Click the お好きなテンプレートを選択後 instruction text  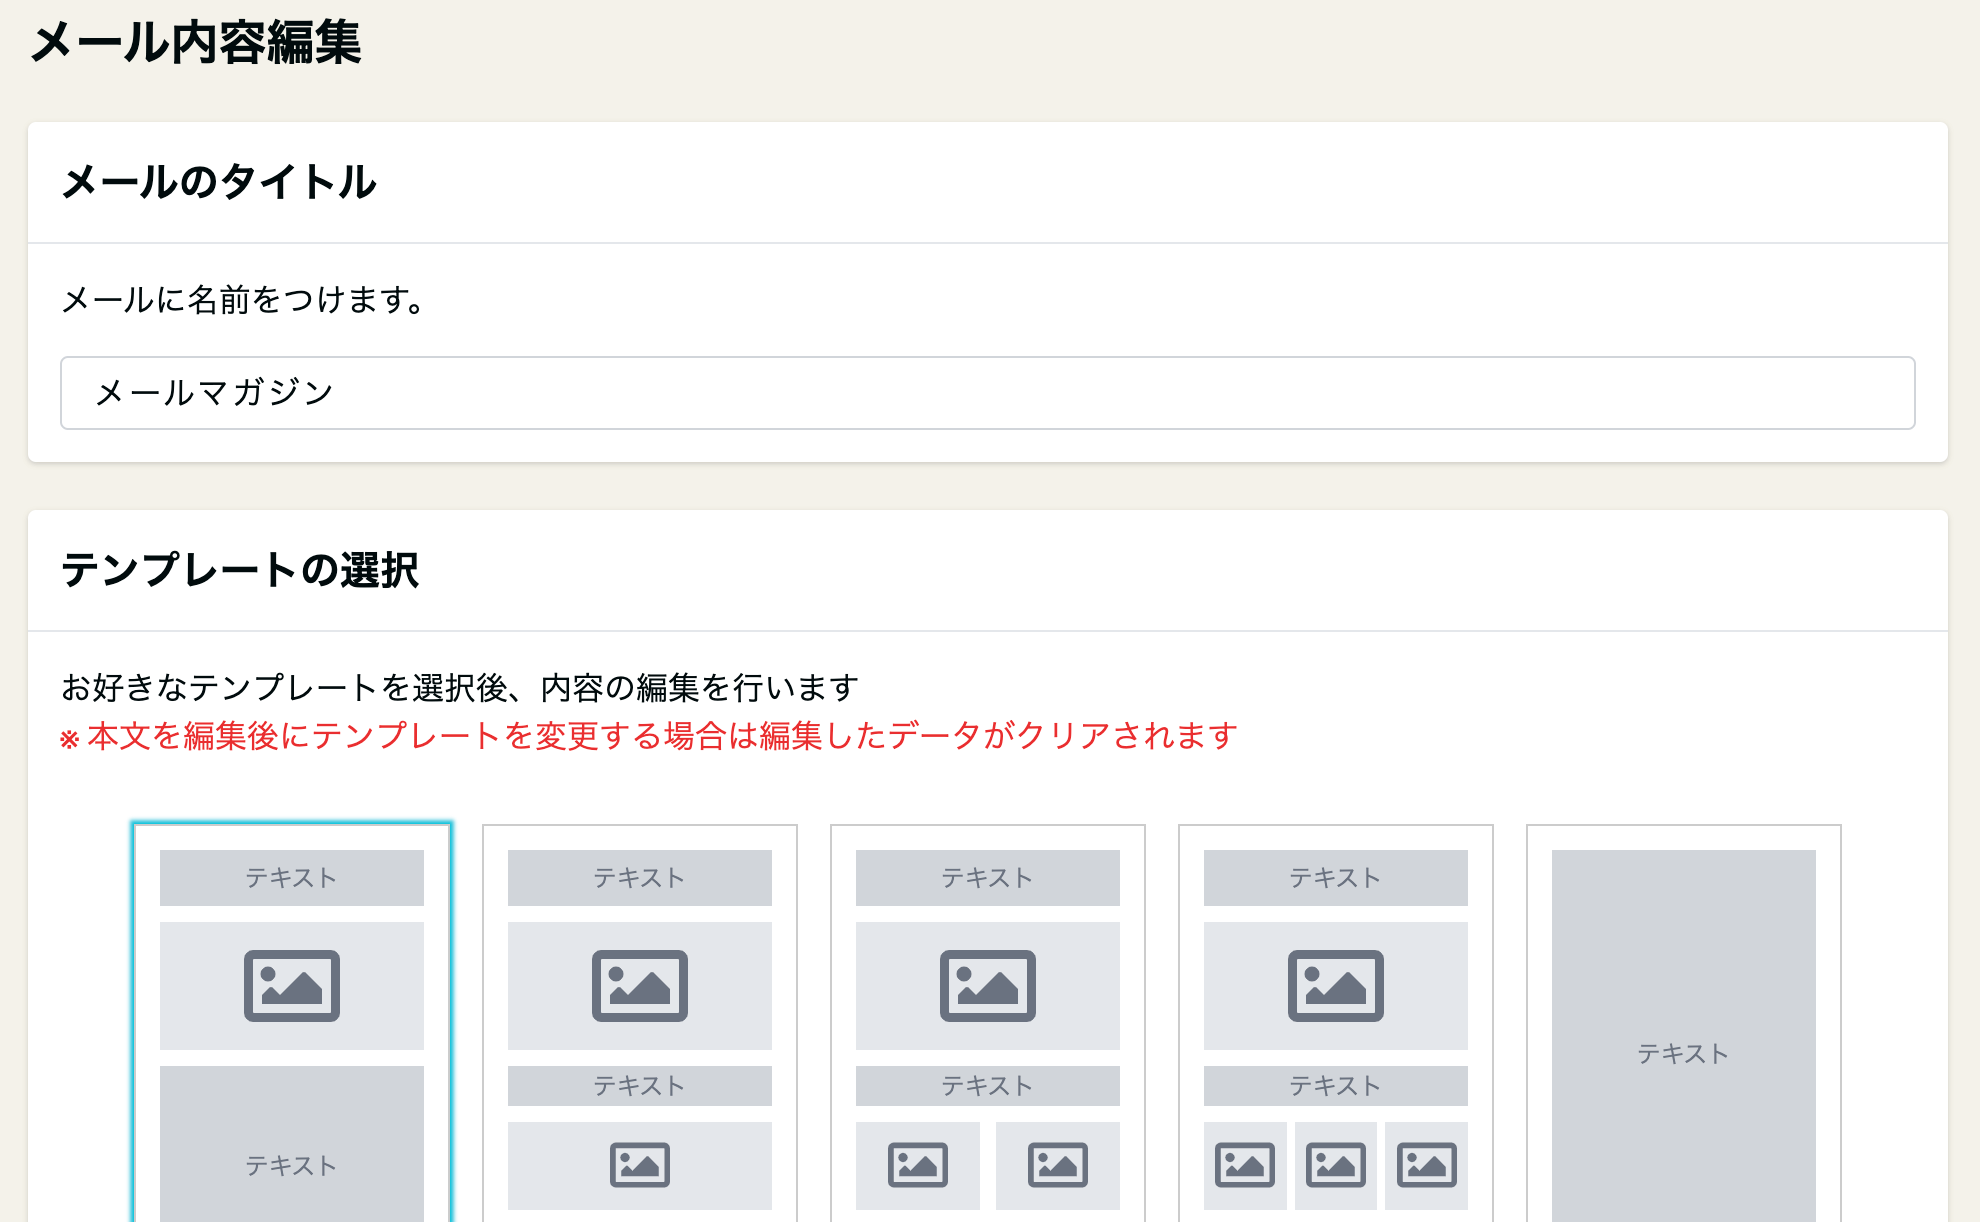460,688
